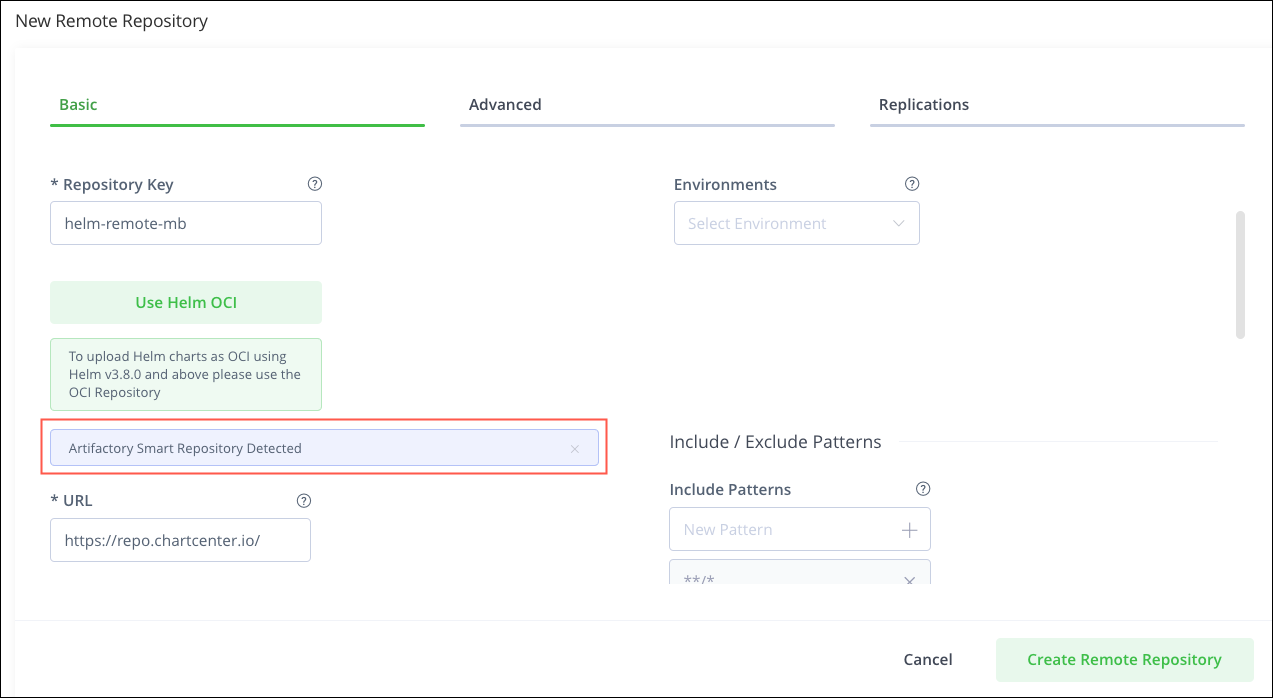The width and height of the screenshot is (1273, 698).
Task: Select the Basic tab
Action: tap(78, 104)
